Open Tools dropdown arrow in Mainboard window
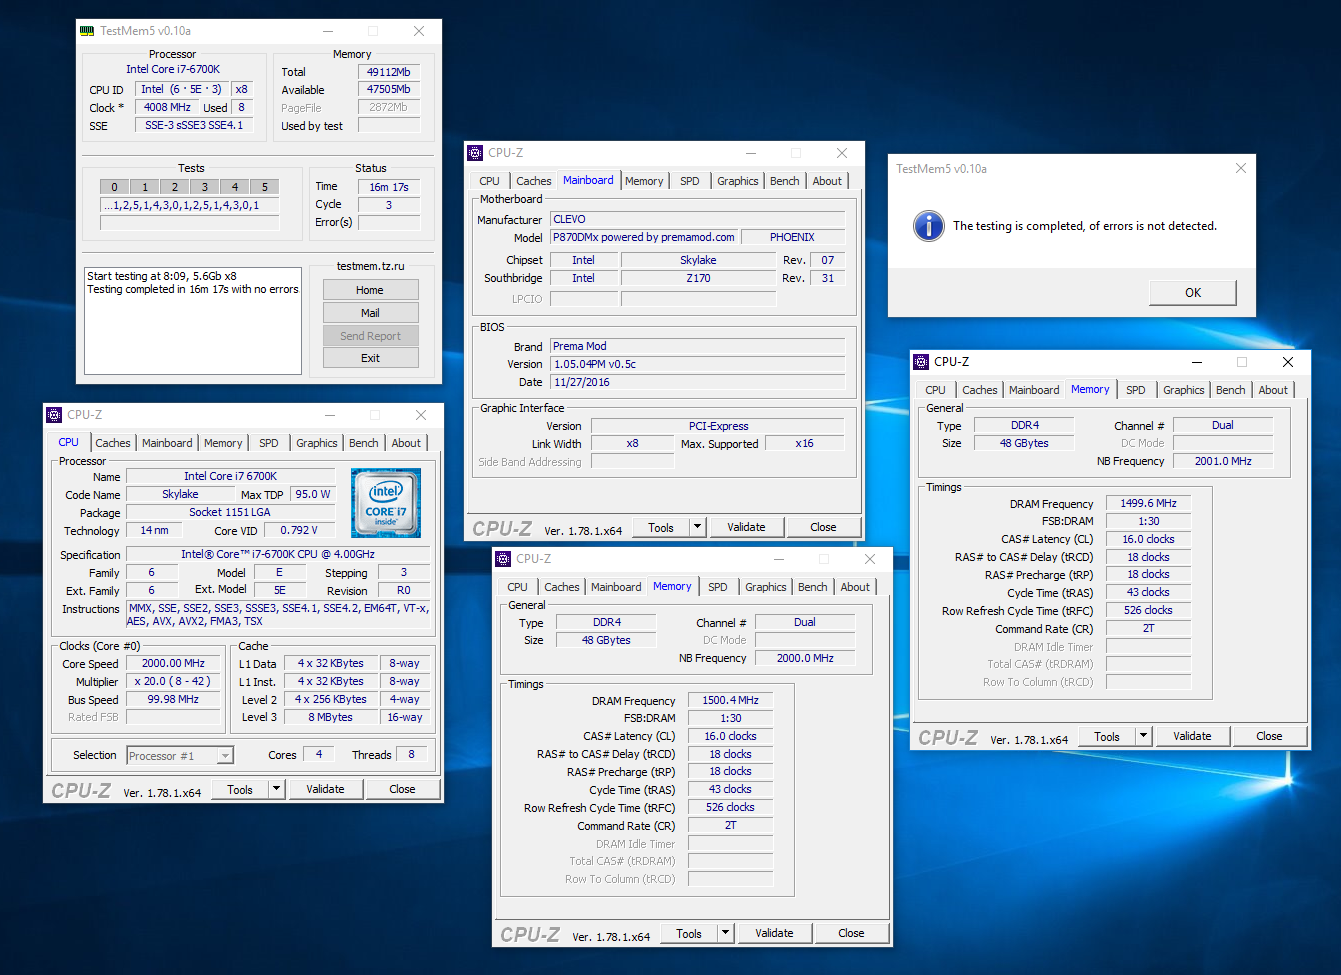Image resolution: width=1341 pixels, height=975 pixels. point(698,527)
